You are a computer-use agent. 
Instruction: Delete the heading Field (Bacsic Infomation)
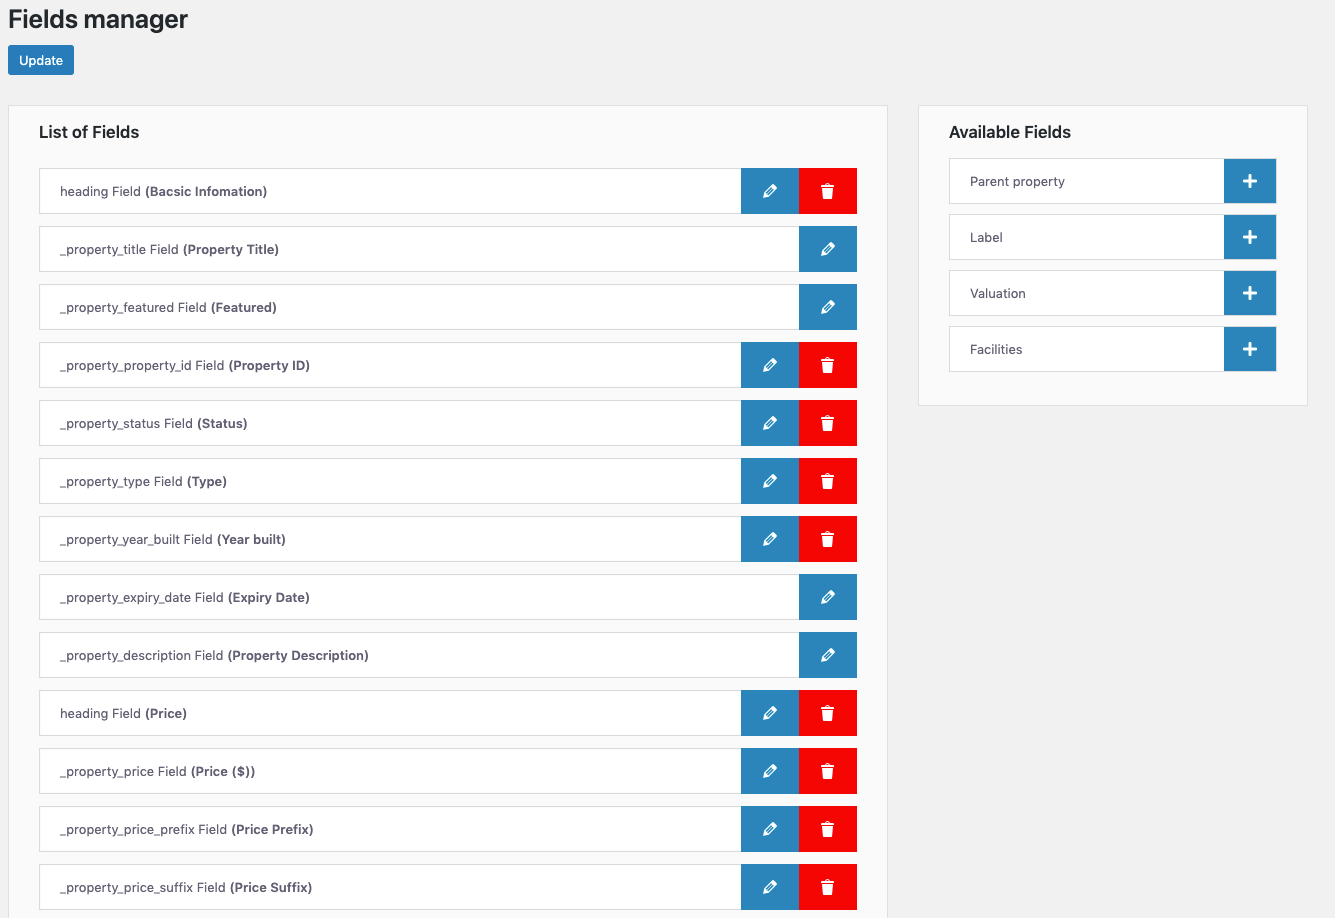[827, 191]
